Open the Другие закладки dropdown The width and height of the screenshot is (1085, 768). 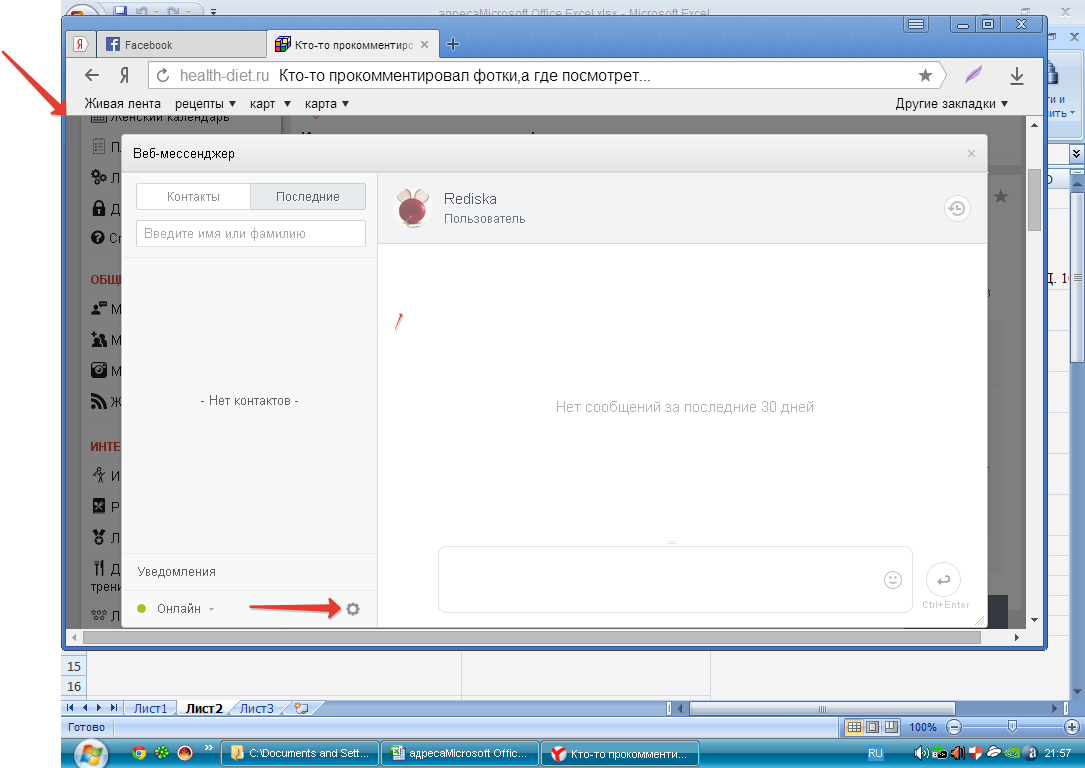click(x=951, y=104)
